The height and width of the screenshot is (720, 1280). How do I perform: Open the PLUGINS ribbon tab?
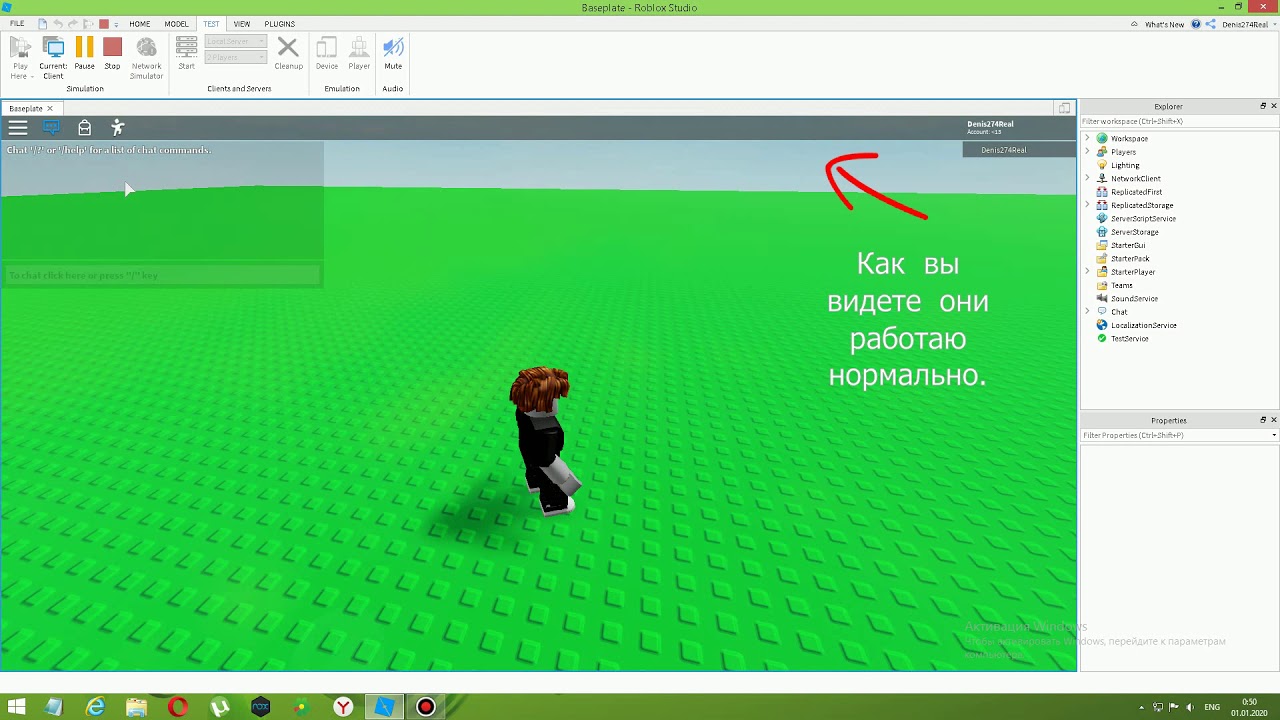pyautogui.click(x=280, y=24)
